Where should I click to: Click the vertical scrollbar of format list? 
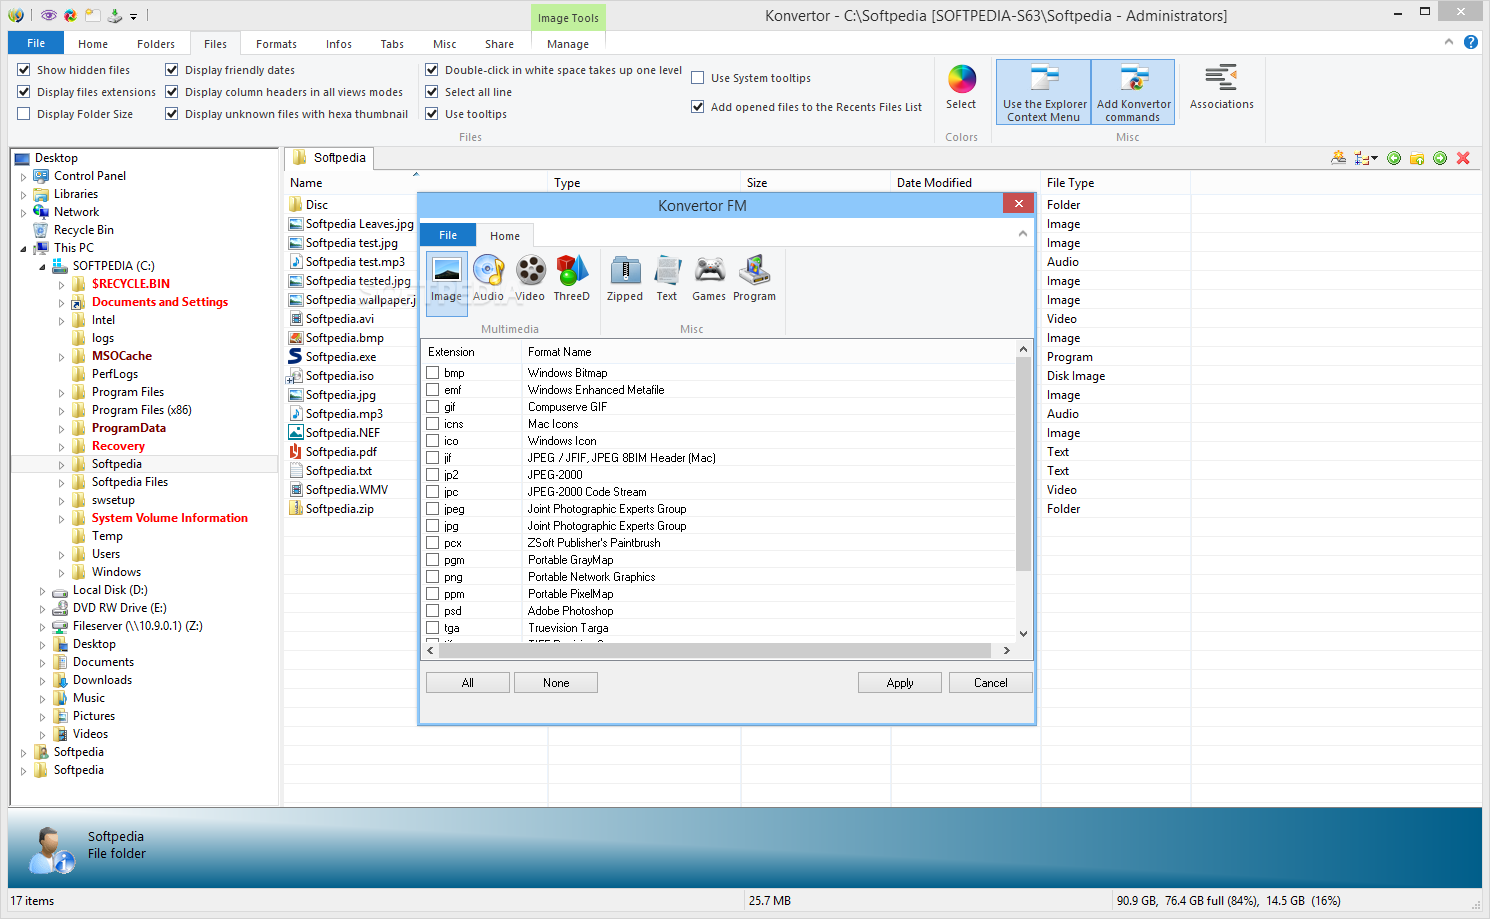(1023, 463)
